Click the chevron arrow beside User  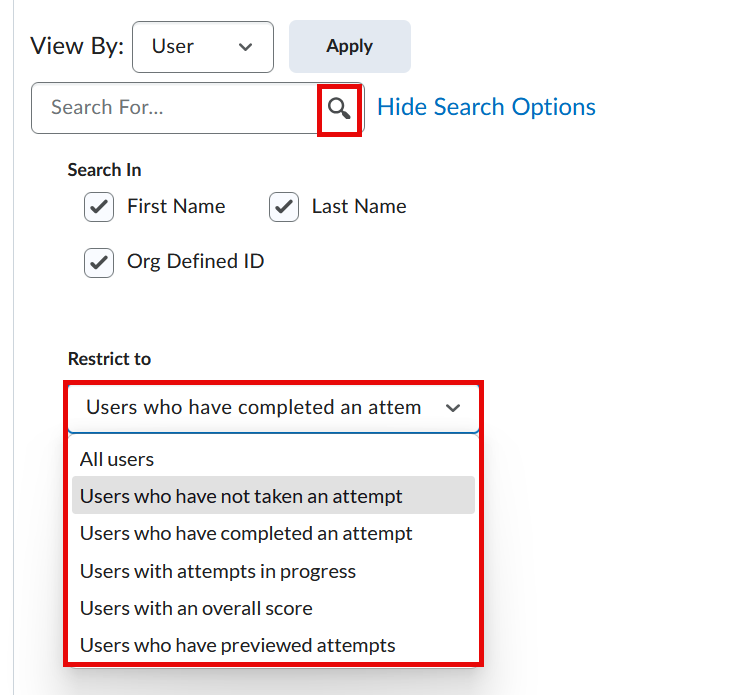pyautogui.click(x=246, y=47)
